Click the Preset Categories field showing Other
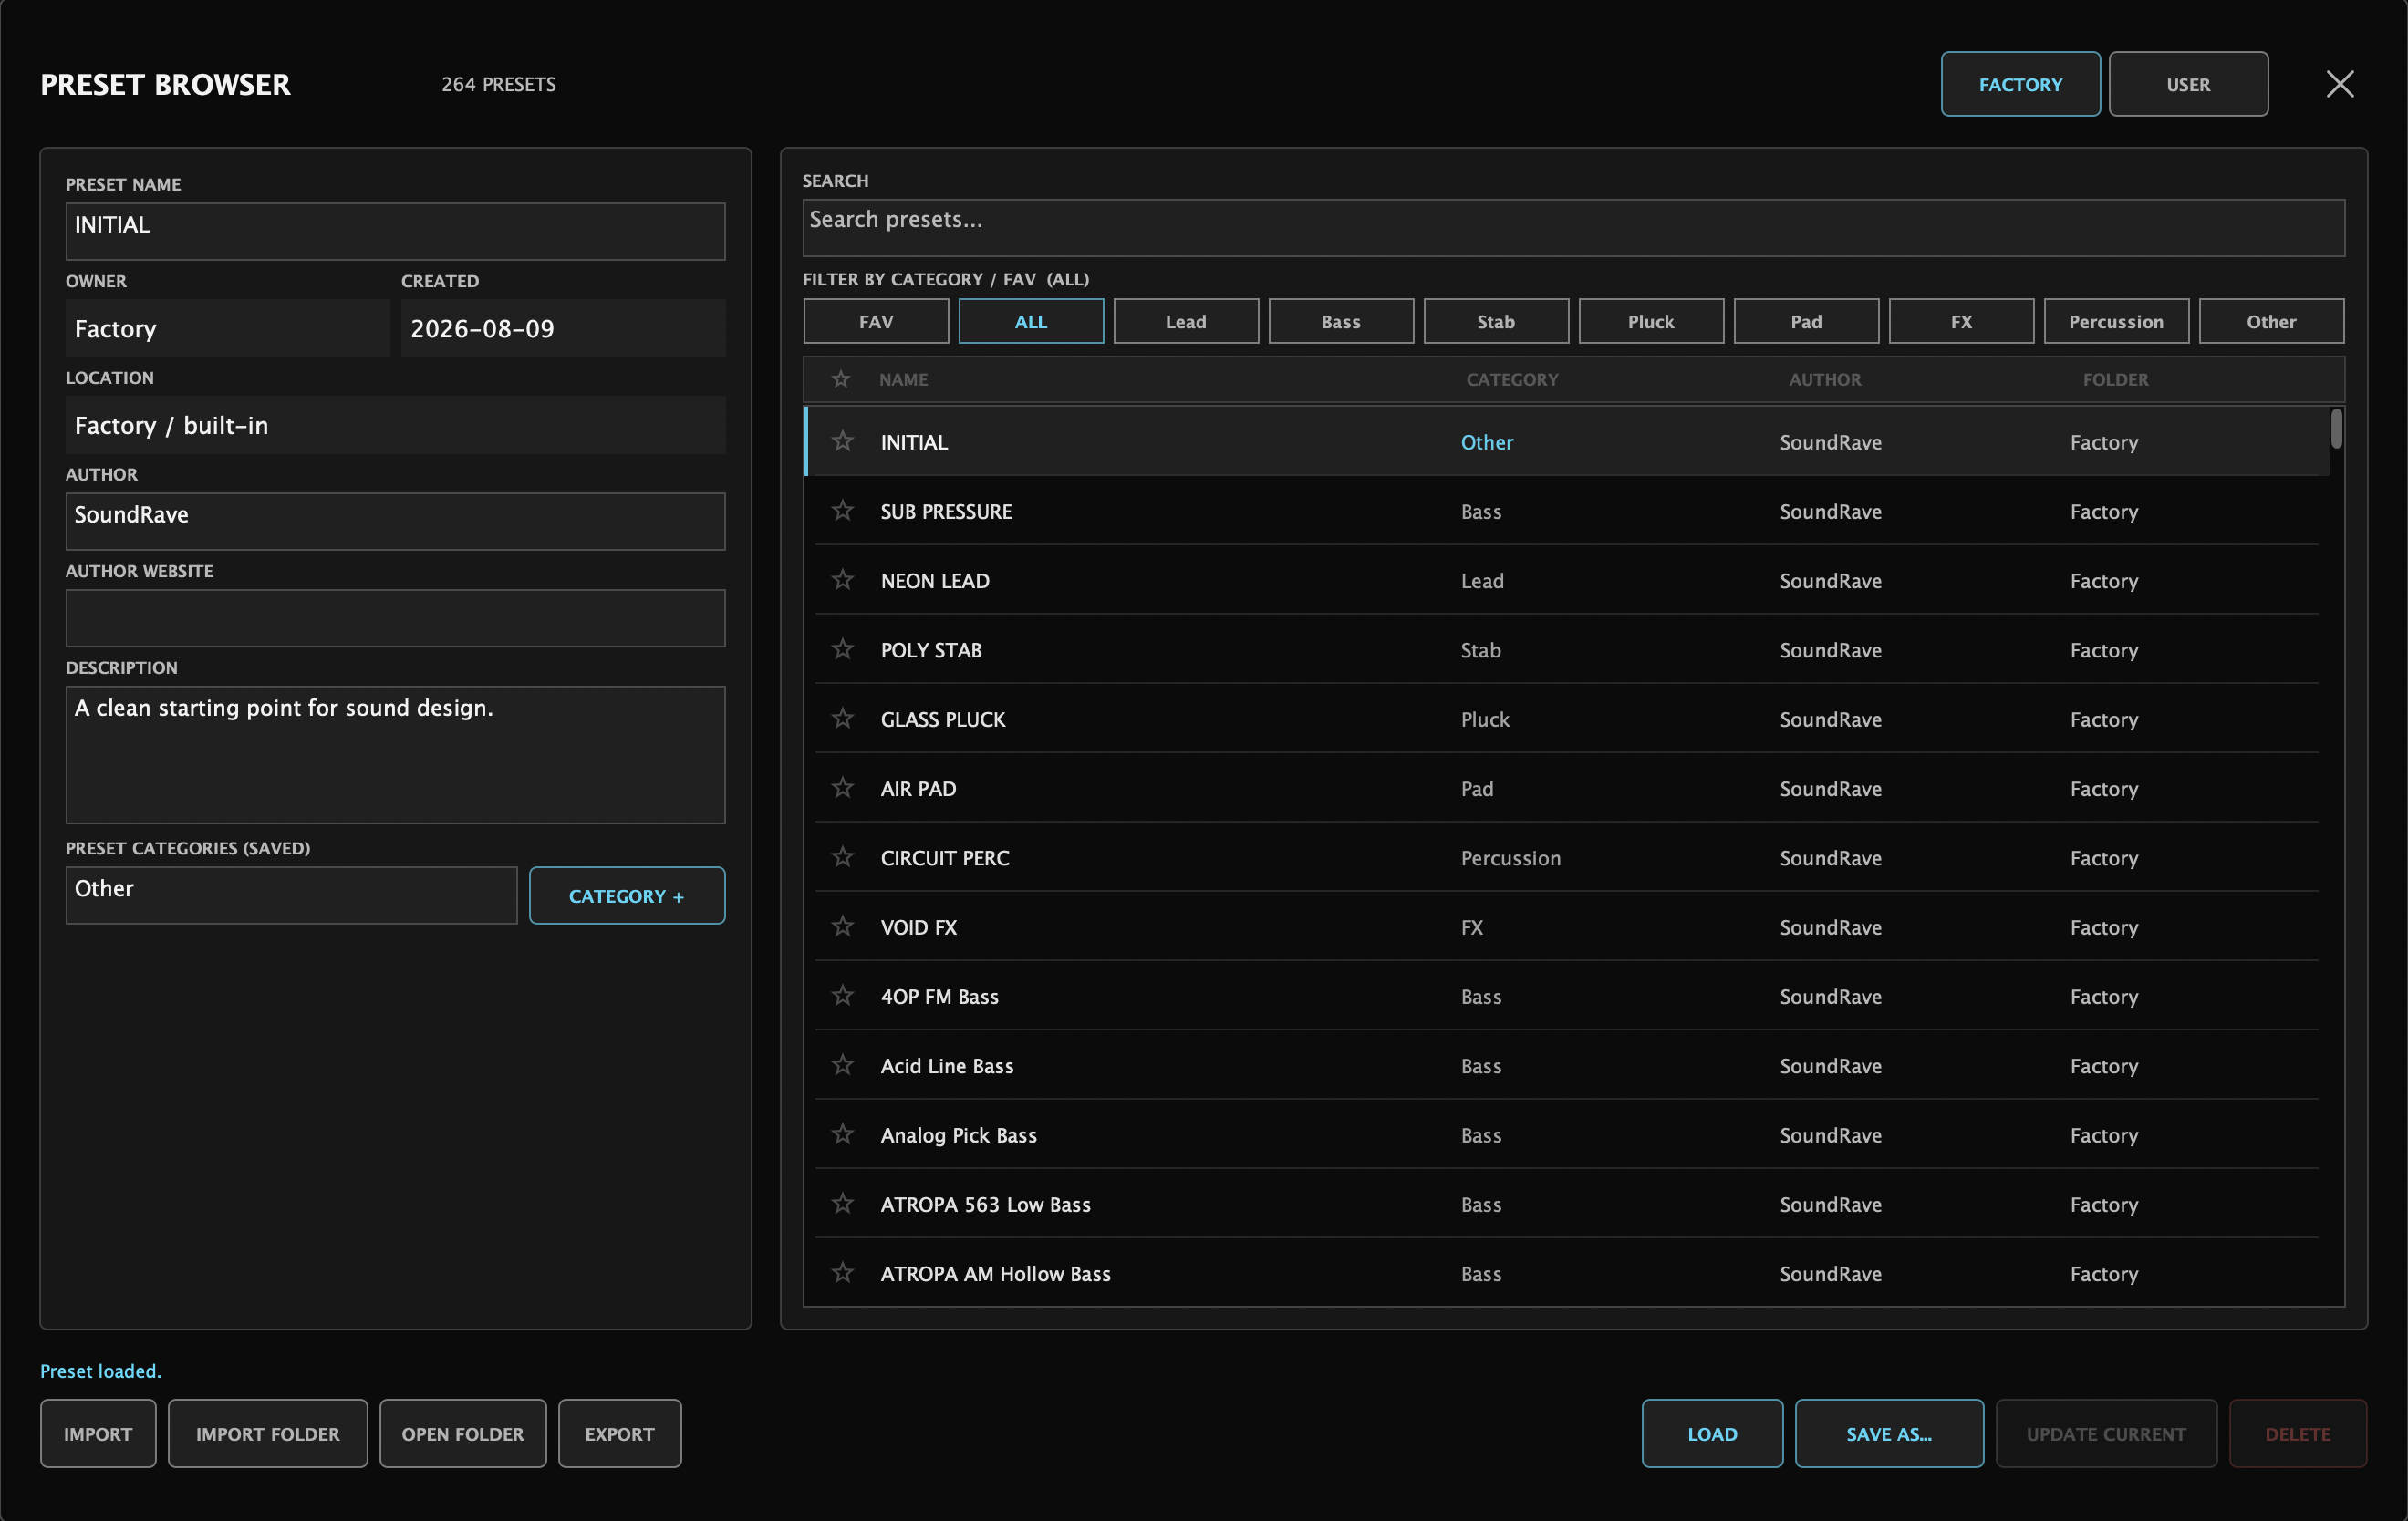The height and width of the screenshot is (1521, 2408). coord(291,895)
